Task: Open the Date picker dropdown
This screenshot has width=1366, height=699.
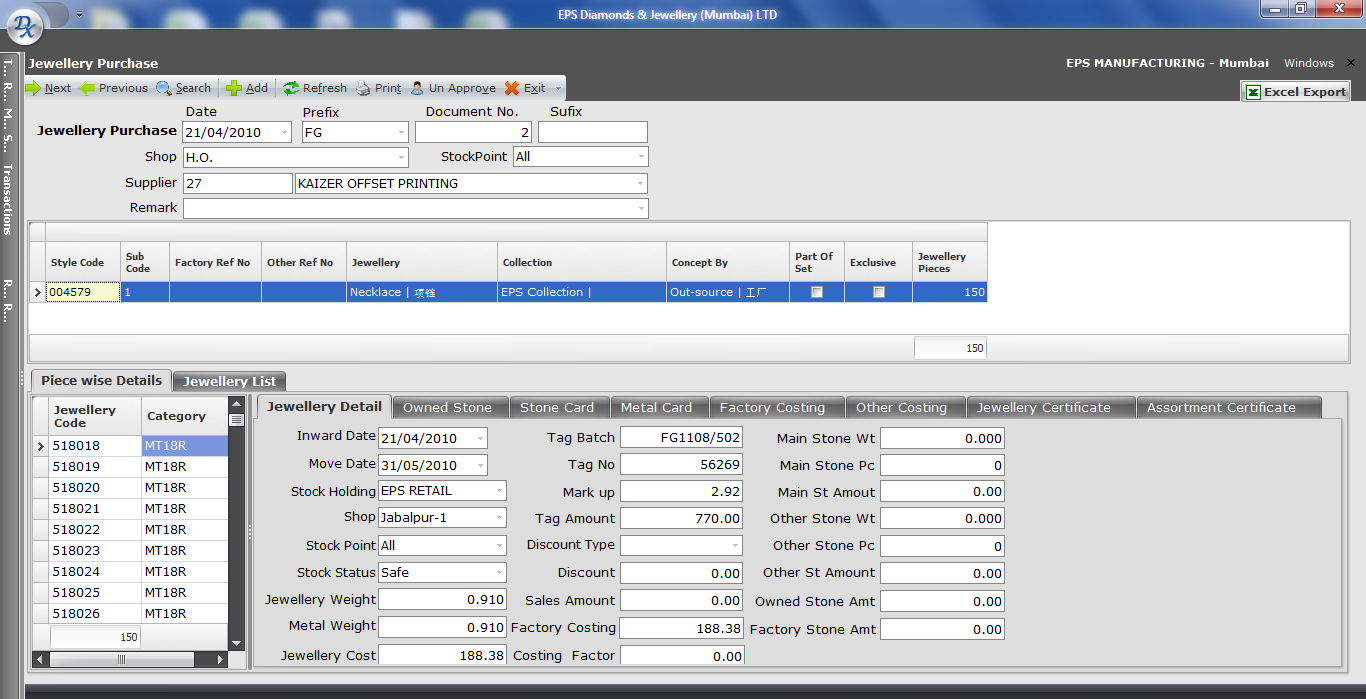Action: [x=285, y=132]
